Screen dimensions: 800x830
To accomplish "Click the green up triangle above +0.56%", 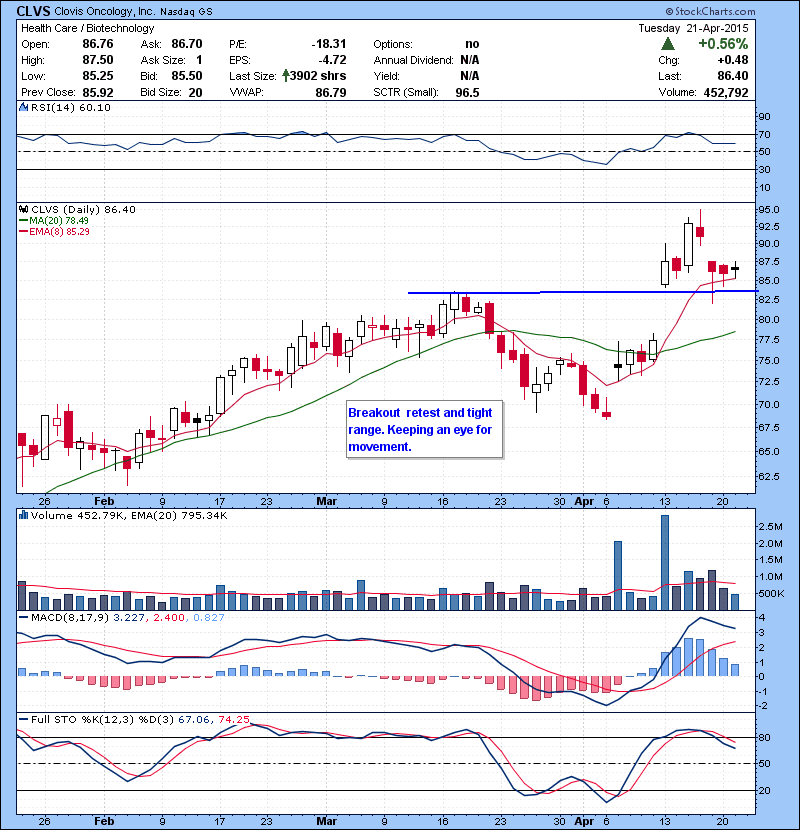I will click(x=668, y=43).
